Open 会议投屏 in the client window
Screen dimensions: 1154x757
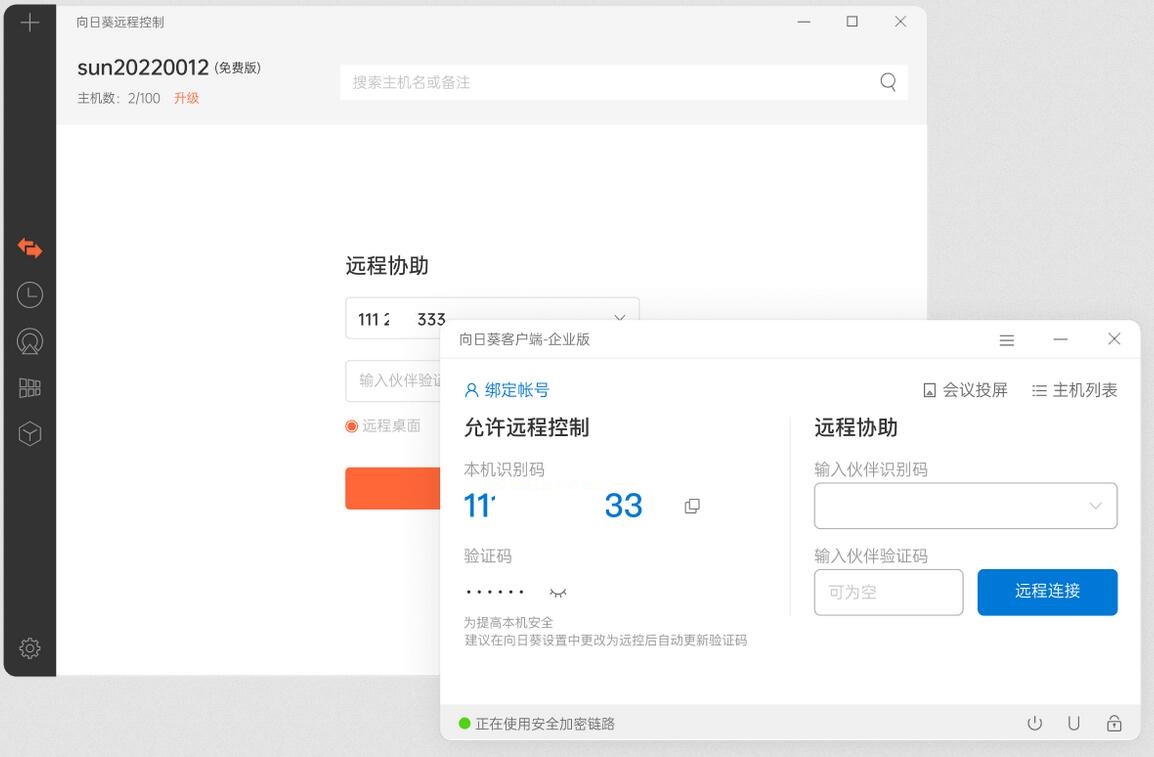click(x=965, y=390)
